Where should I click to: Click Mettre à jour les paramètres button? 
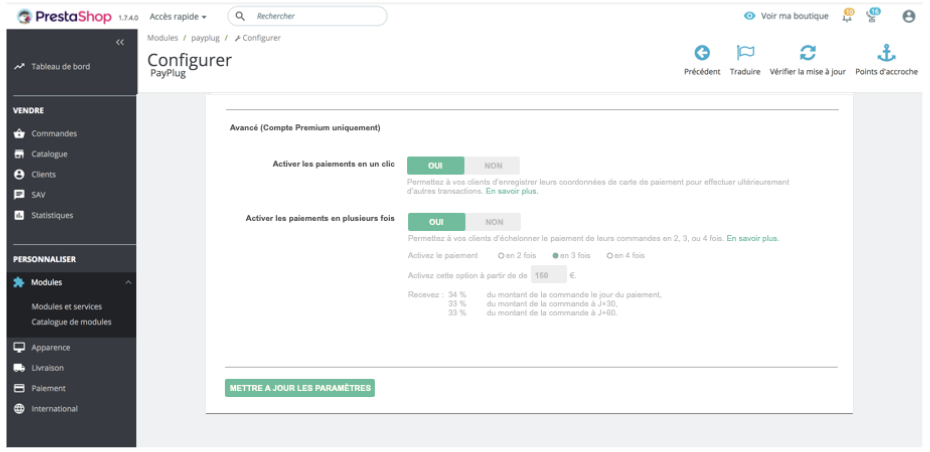pos(300,388)
